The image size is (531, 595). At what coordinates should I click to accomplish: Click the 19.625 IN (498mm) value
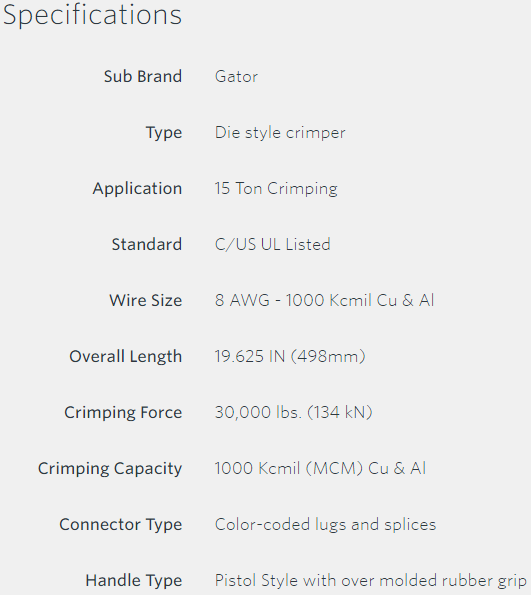[290, 357]
